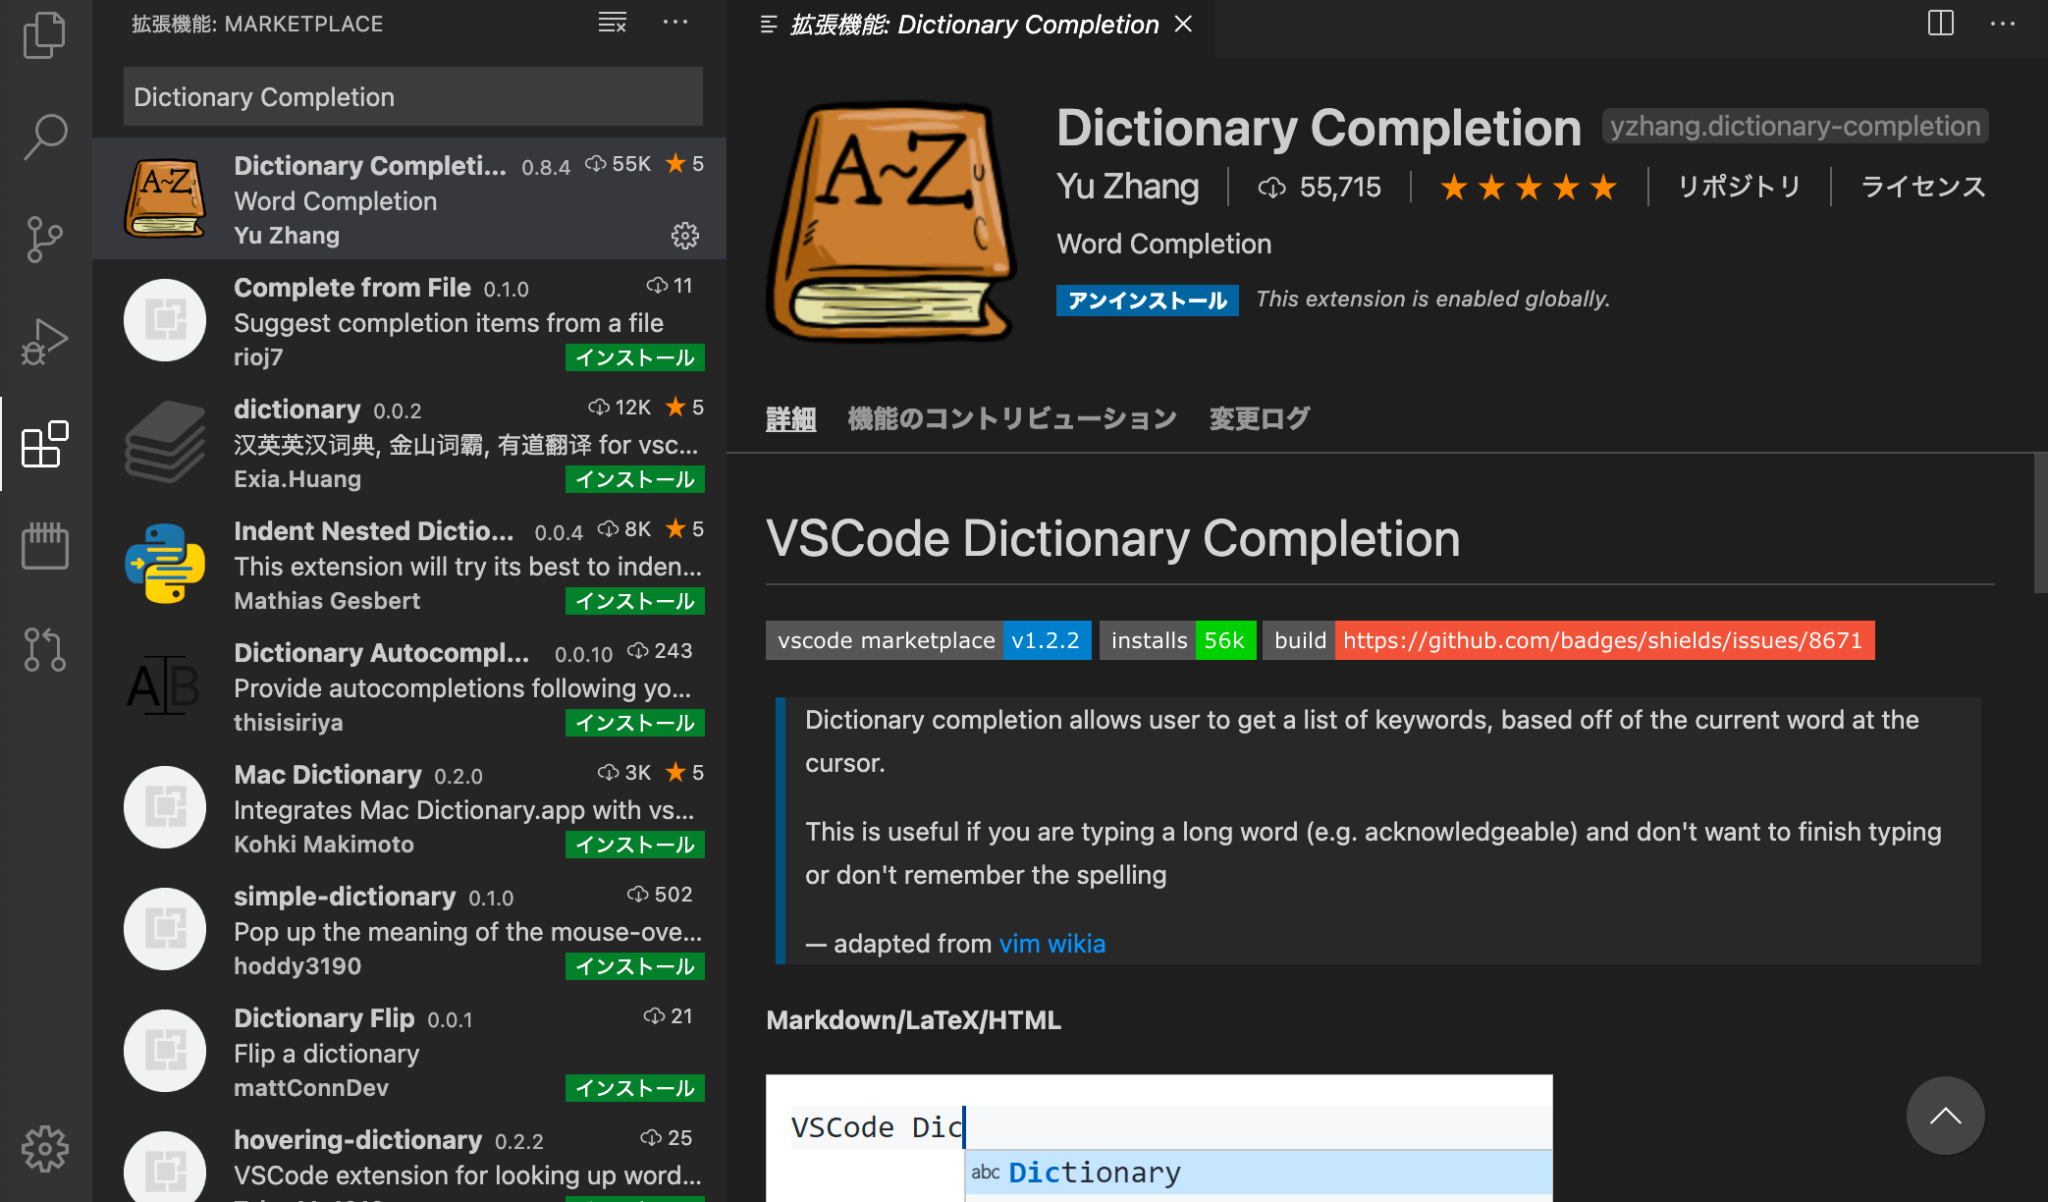Open the Manage settings gear
The height and width of the screenshot is (1202, 2048).
pyautogui.click(x=43, y=1150)
